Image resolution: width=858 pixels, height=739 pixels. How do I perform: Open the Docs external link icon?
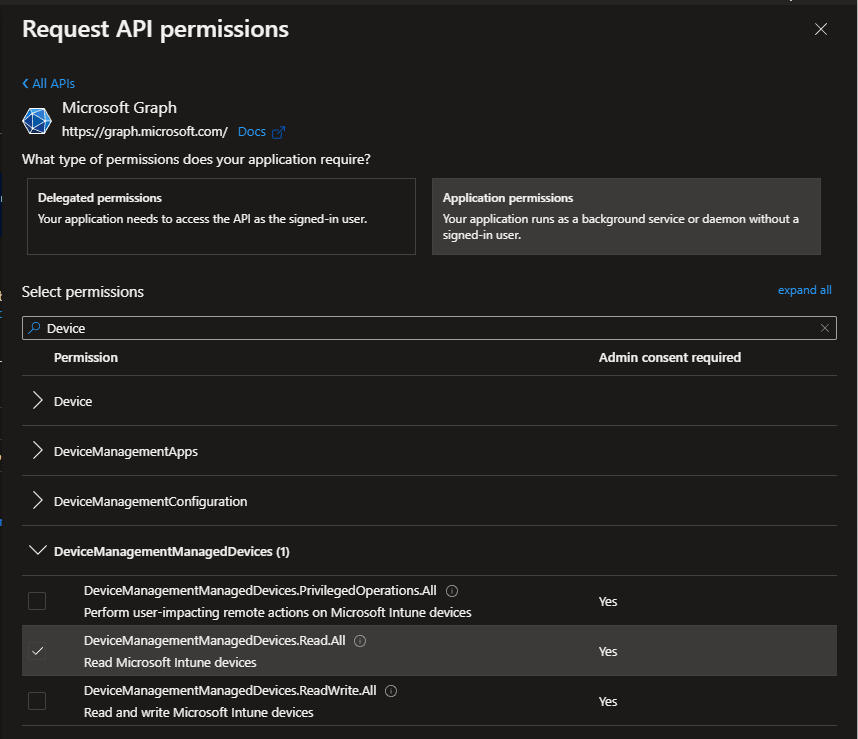pyautogui.click(x=279, y=132)
